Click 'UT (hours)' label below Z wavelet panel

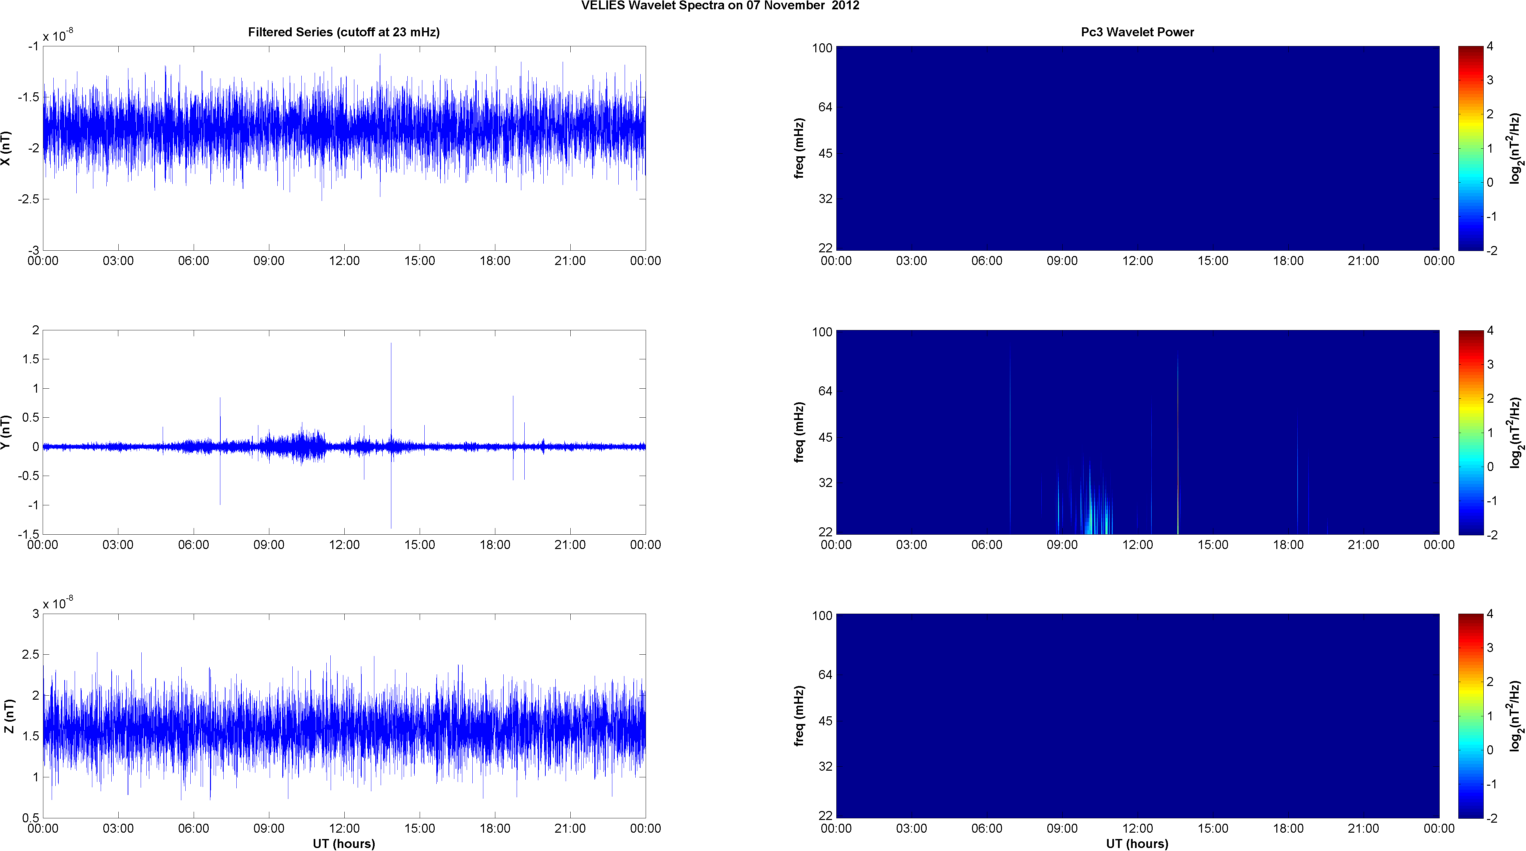(1137, 844)
